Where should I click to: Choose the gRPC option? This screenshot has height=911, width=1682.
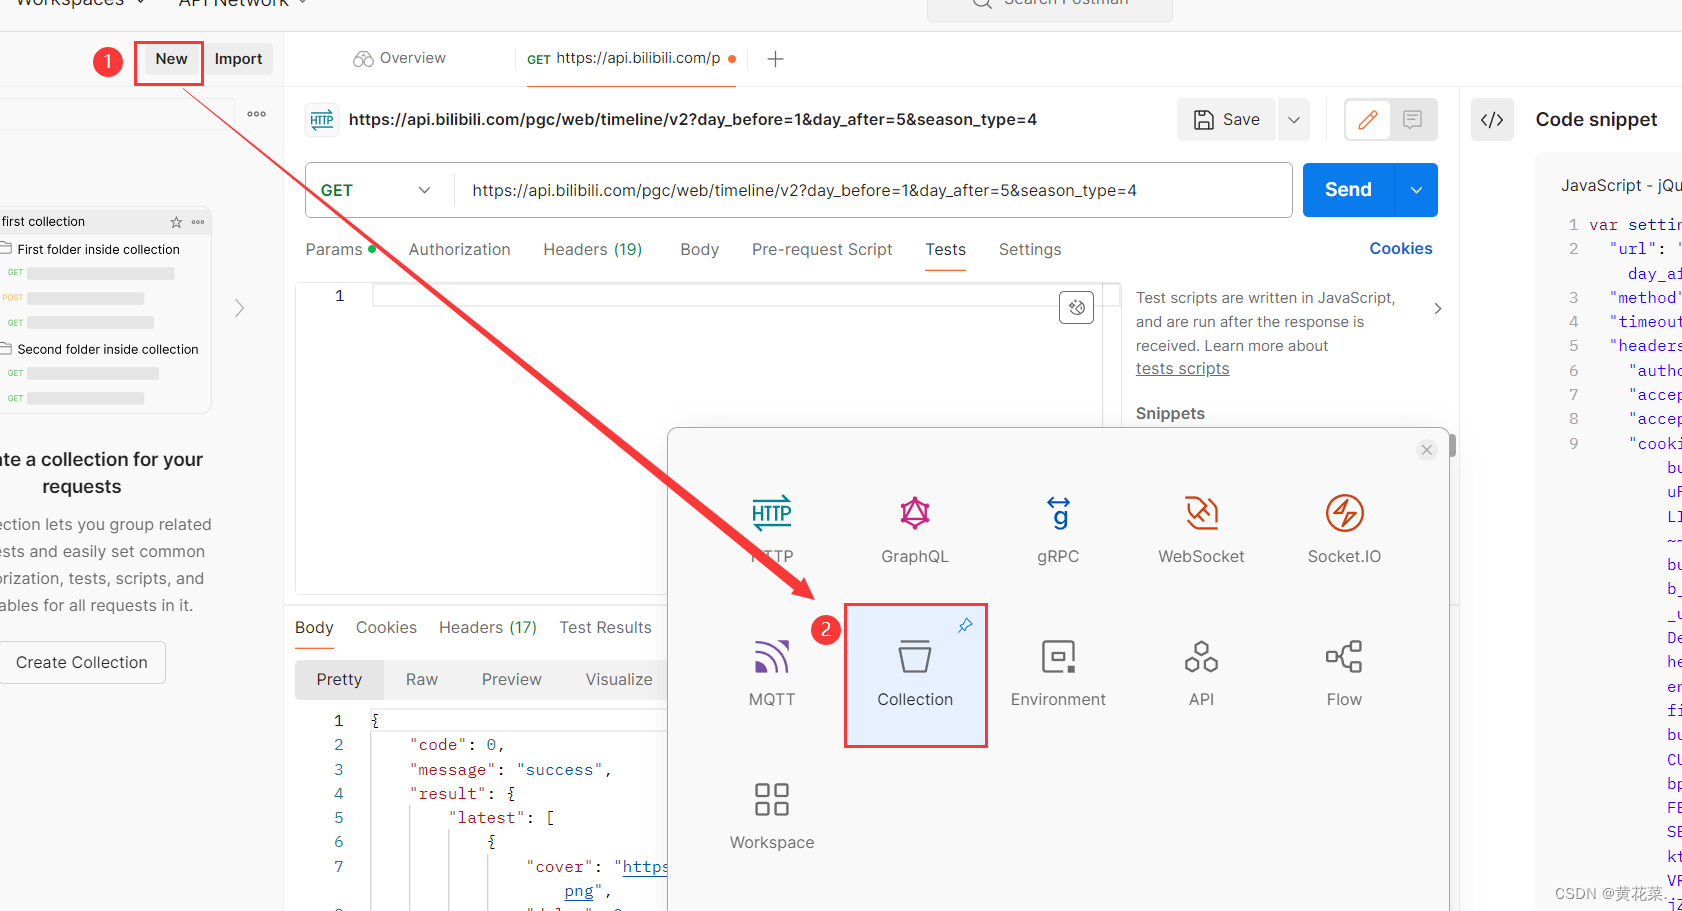tap(1058, 530)
